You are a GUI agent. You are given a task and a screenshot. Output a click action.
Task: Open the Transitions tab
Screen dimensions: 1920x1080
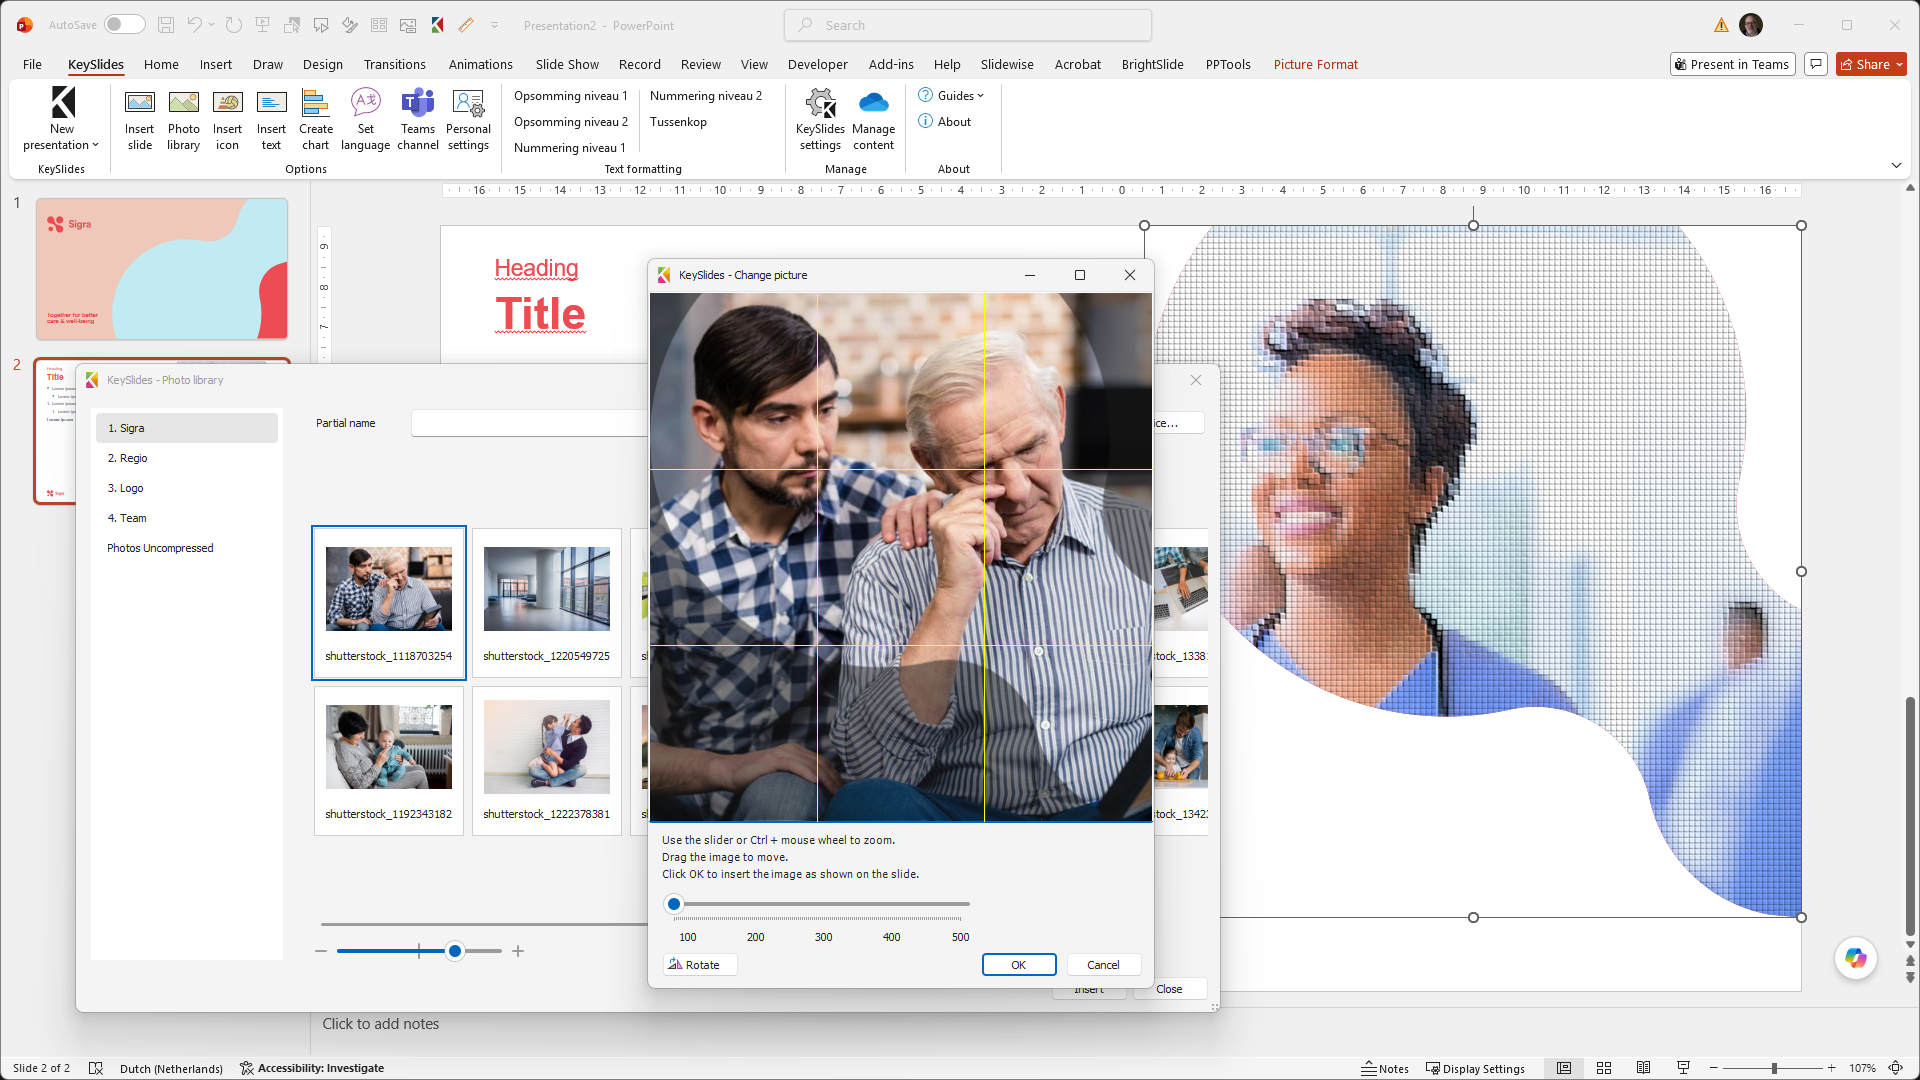point(394,64)
